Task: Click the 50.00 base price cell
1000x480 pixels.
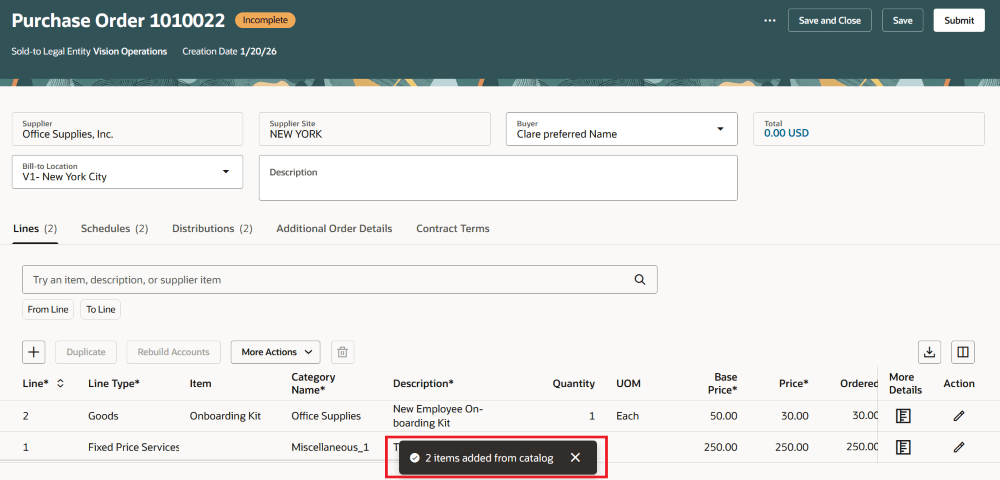Action: point(723,416)
